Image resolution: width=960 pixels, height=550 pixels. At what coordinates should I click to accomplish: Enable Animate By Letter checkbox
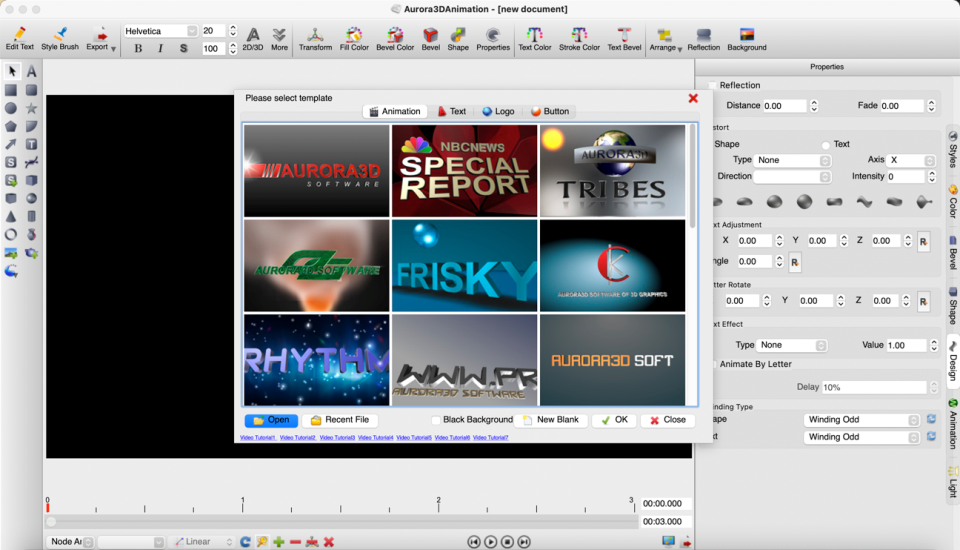coord(713,364)
